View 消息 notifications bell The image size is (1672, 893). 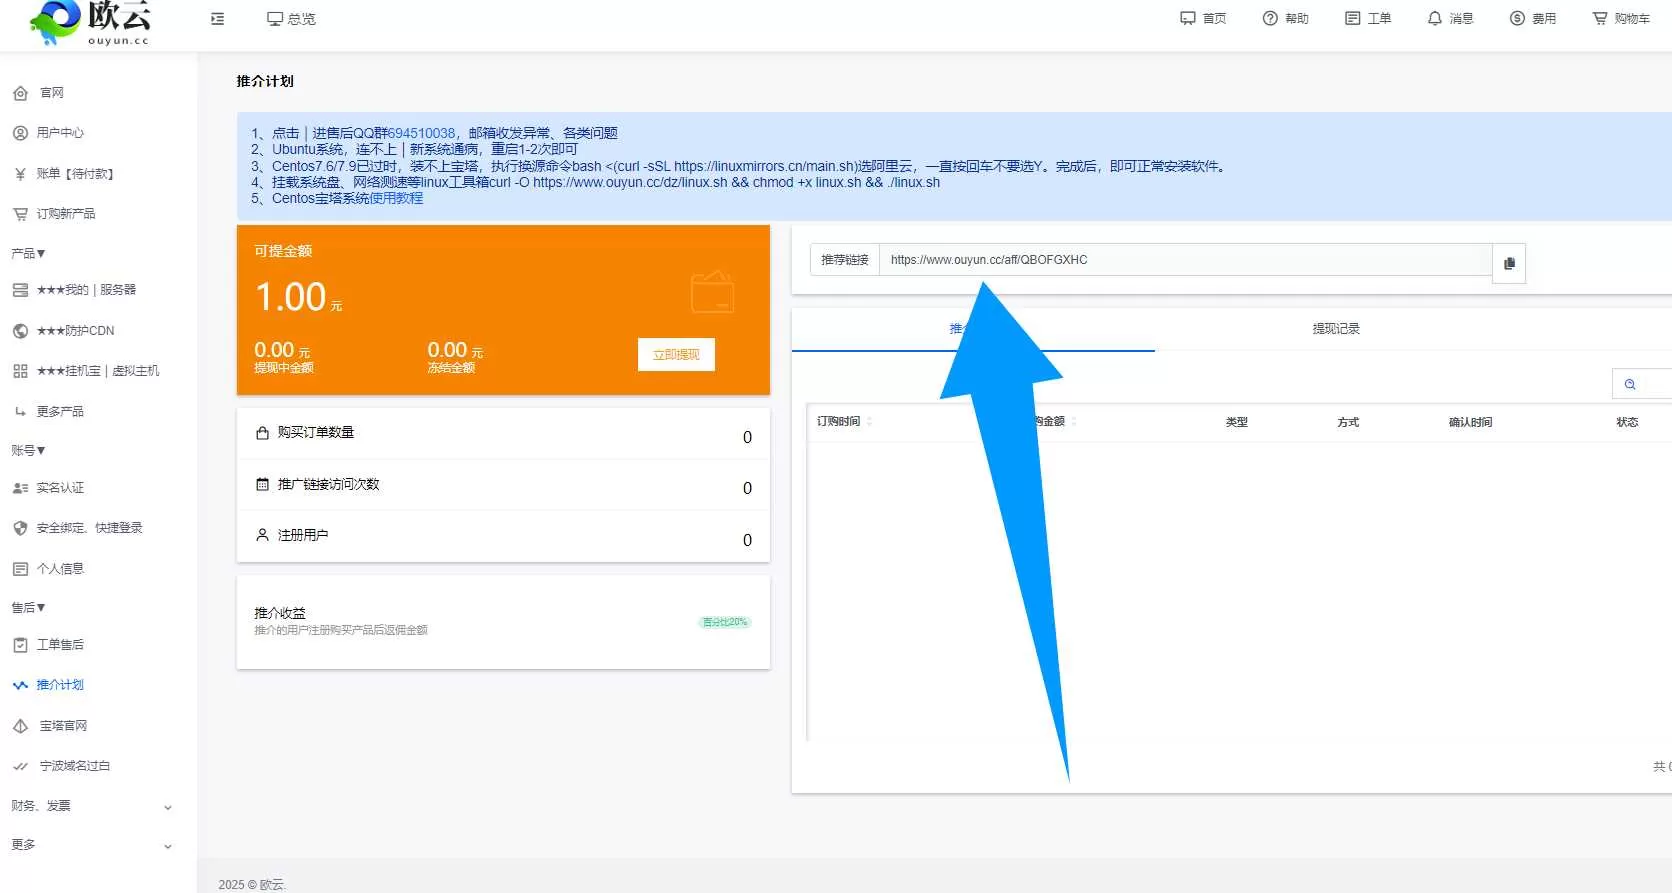pyautogui.click(x=1450, y=19)
